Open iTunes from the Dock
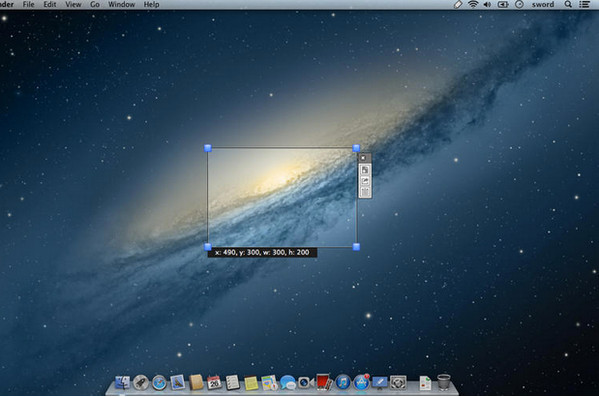This screenshot has width=599, height=397. point(343,382)
